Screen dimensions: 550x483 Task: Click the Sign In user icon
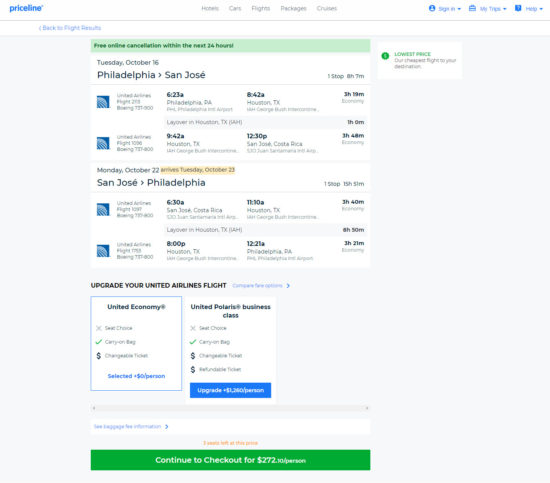coord(432,8)
